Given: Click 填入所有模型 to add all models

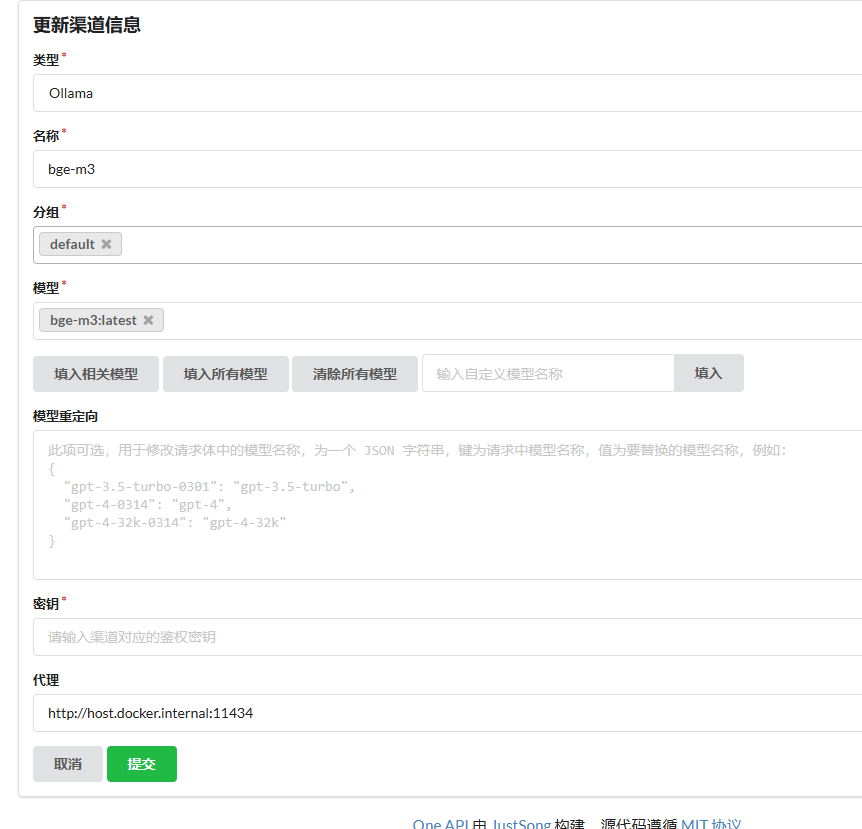Looking at the screenshot, I should [x=225, y=373].
